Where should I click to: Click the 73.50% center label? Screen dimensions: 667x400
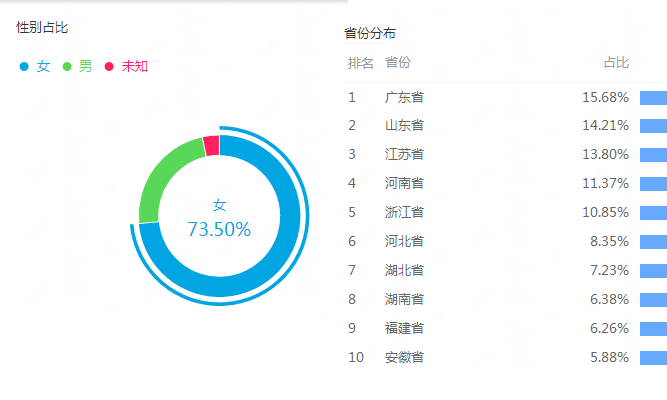pos(219,229)
